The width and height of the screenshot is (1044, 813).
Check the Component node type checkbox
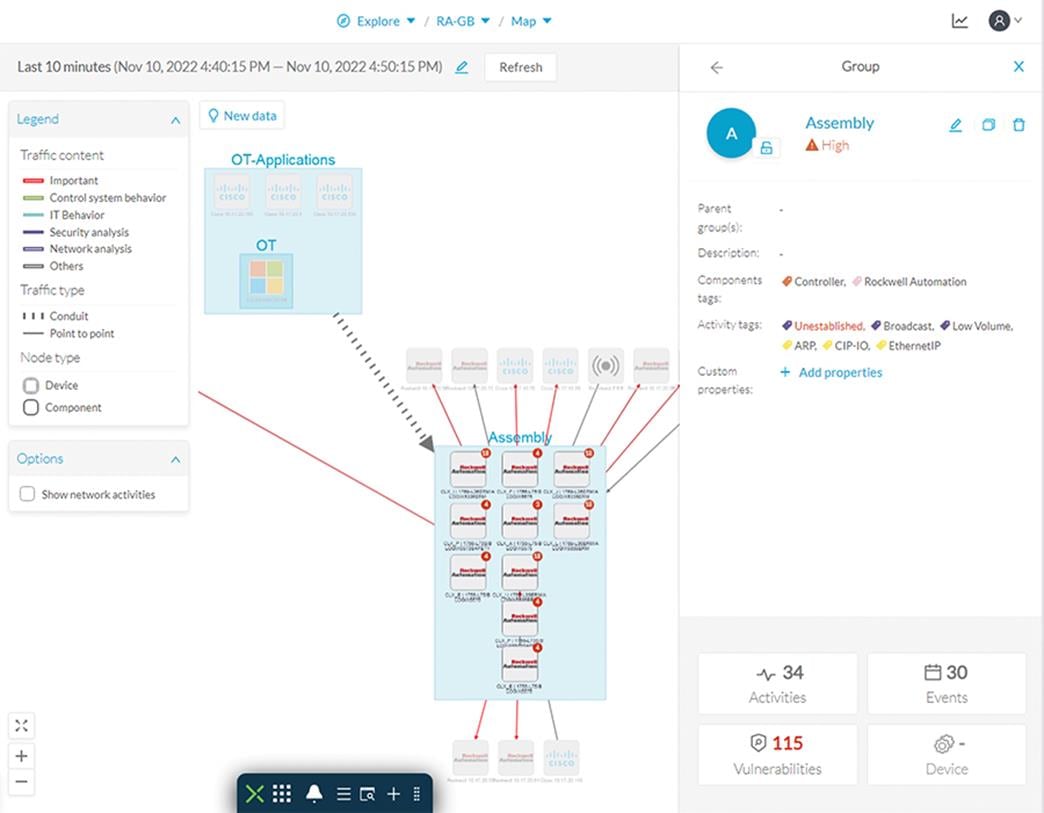click(x=31, y=407)
